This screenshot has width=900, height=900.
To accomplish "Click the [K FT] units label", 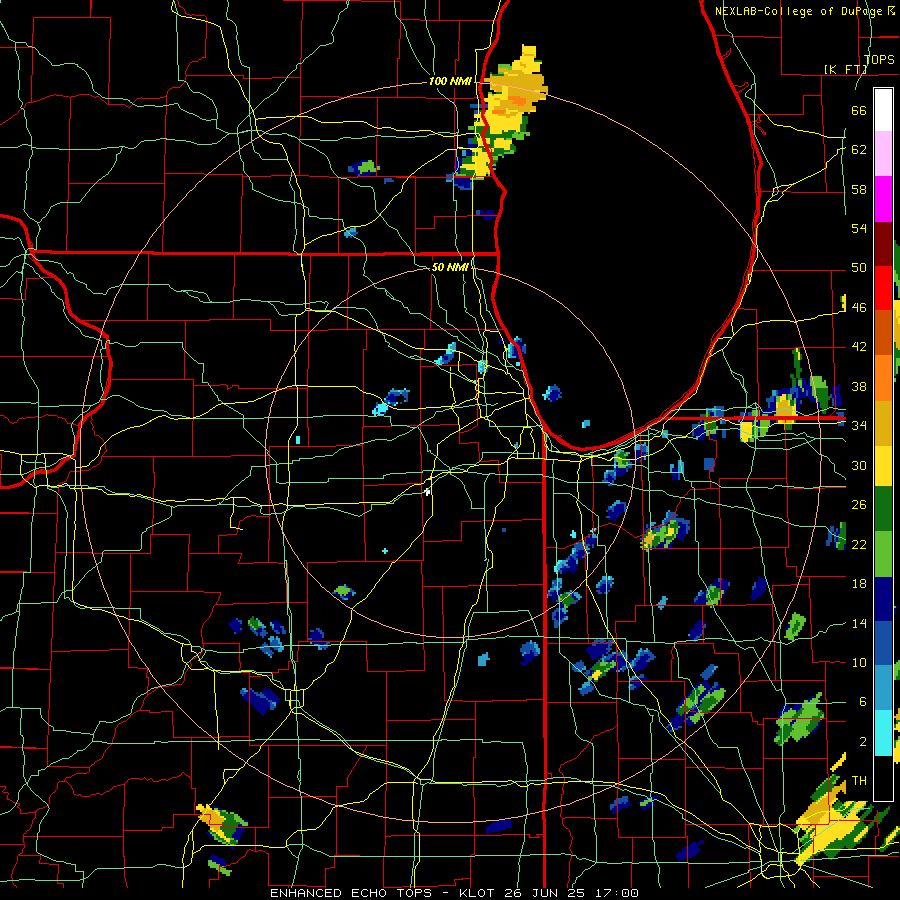I will pyautogui.click(x=845, y=69).
